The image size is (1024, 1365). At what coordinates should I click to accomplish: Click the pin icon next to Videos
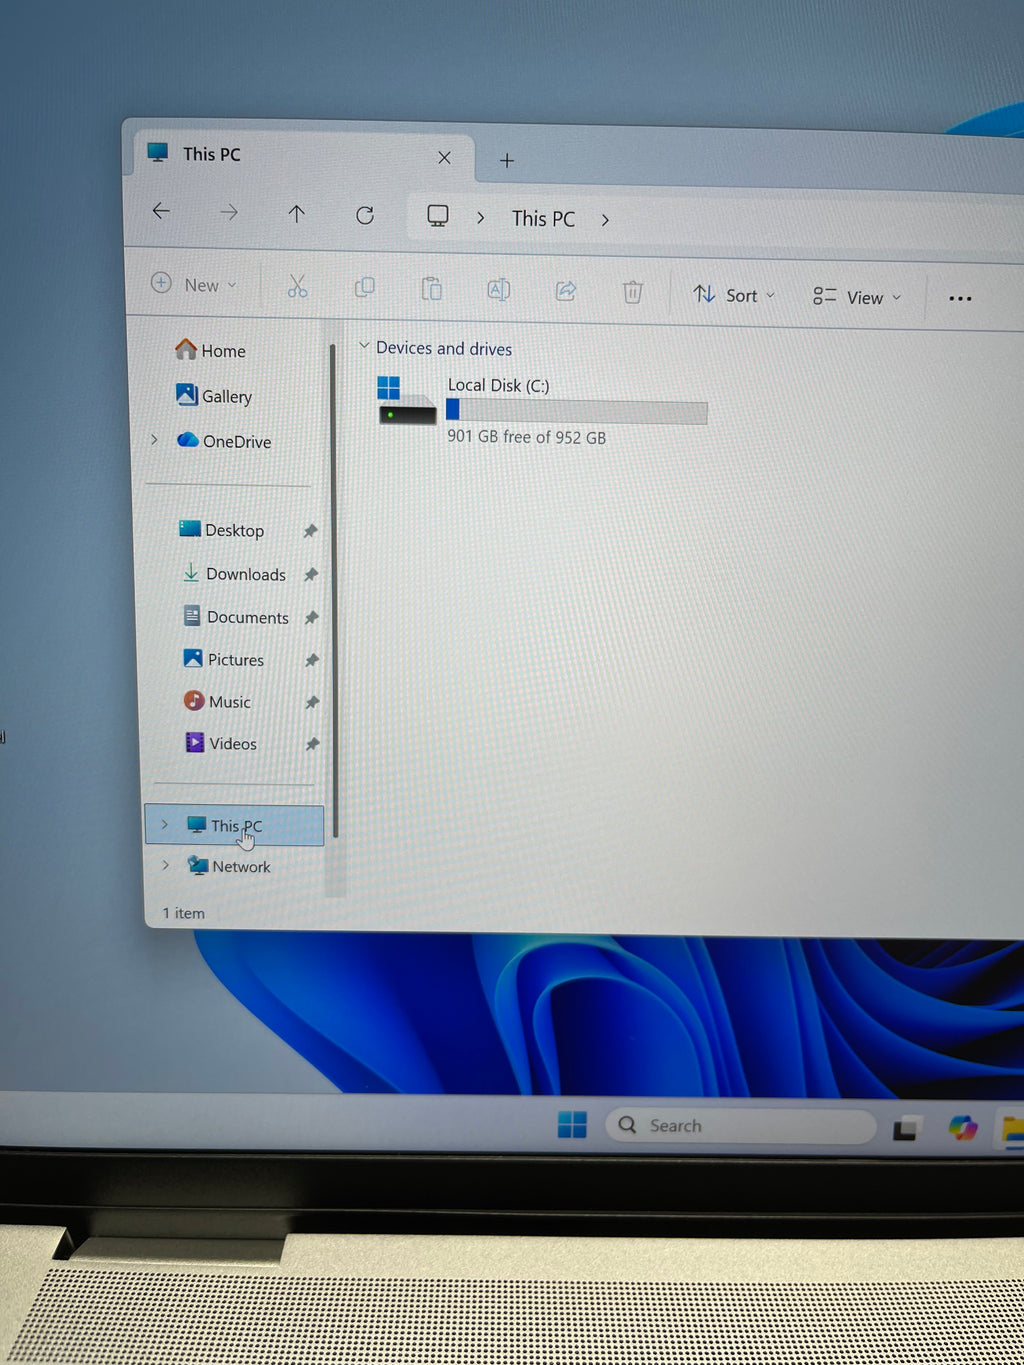pos(312,744)
